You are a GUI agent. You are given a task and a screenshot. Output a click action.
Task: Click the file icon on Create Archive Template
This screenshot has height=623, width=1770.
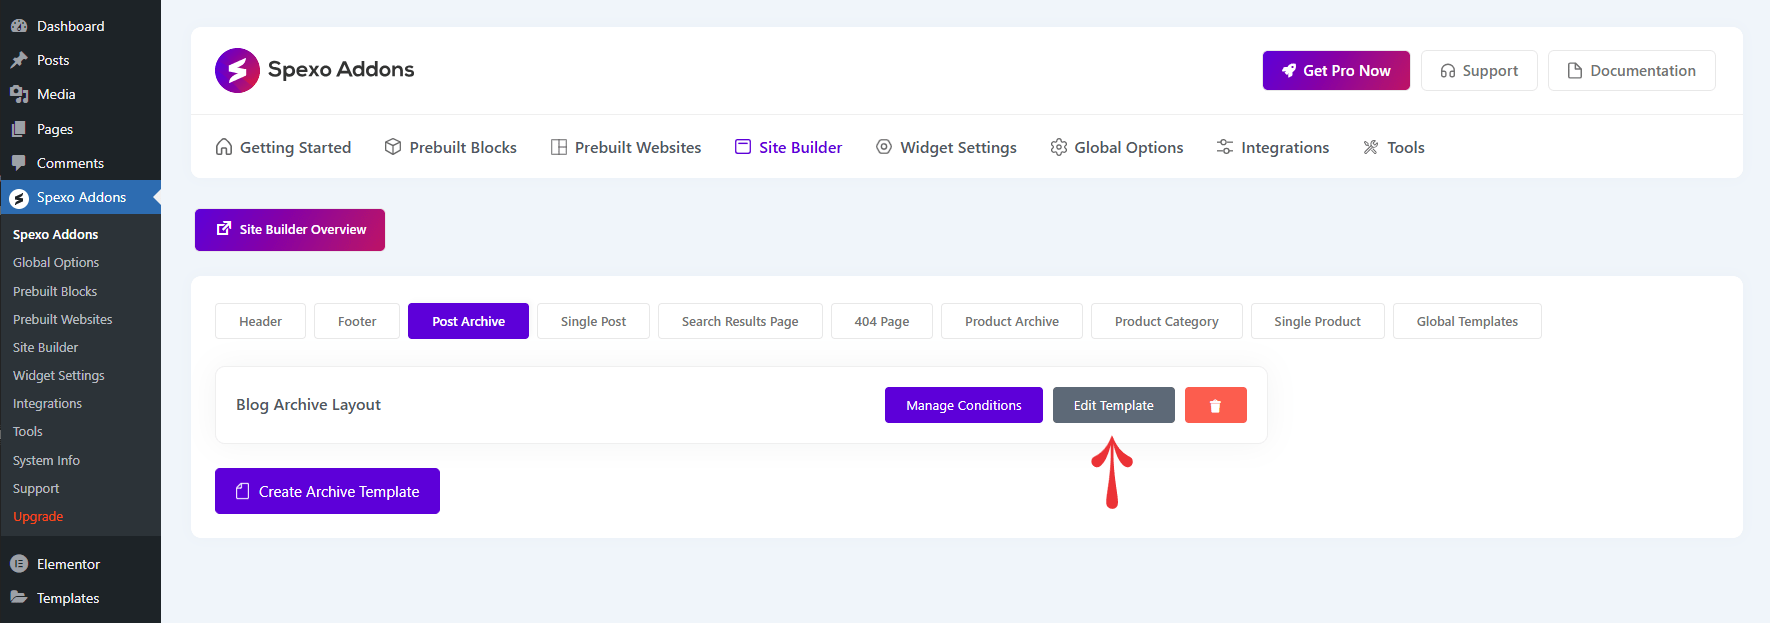click(x=242, y=491)
